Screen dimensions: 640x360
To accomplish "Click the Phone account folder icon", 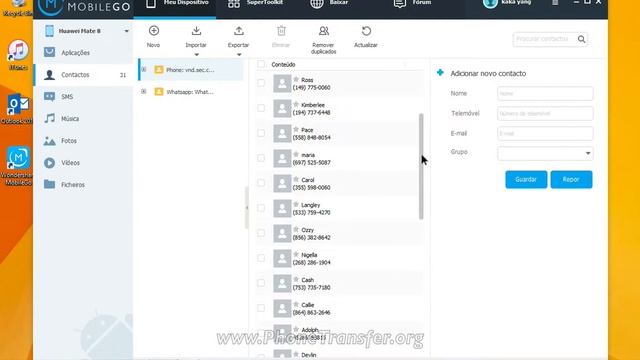I will (159, 70).
